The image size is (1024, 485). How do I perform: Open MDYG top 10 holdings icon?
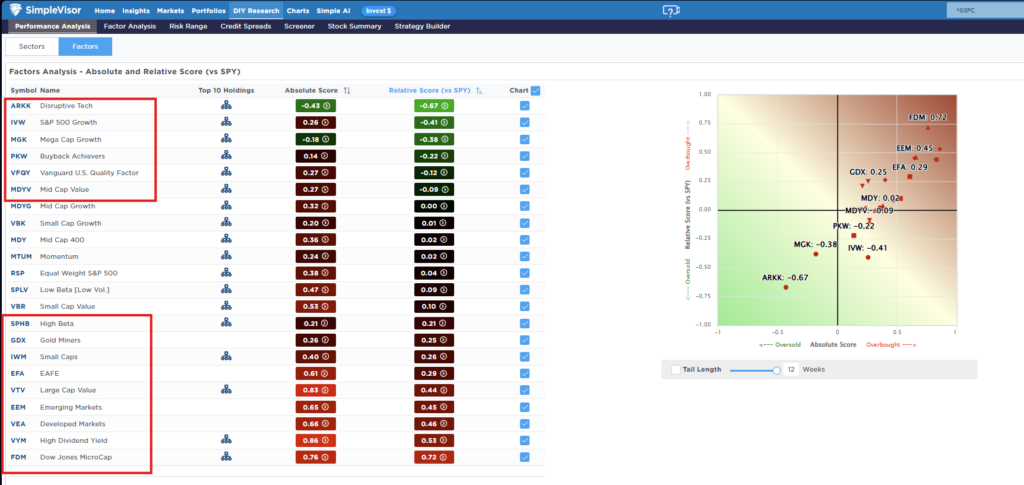[226, 206]
